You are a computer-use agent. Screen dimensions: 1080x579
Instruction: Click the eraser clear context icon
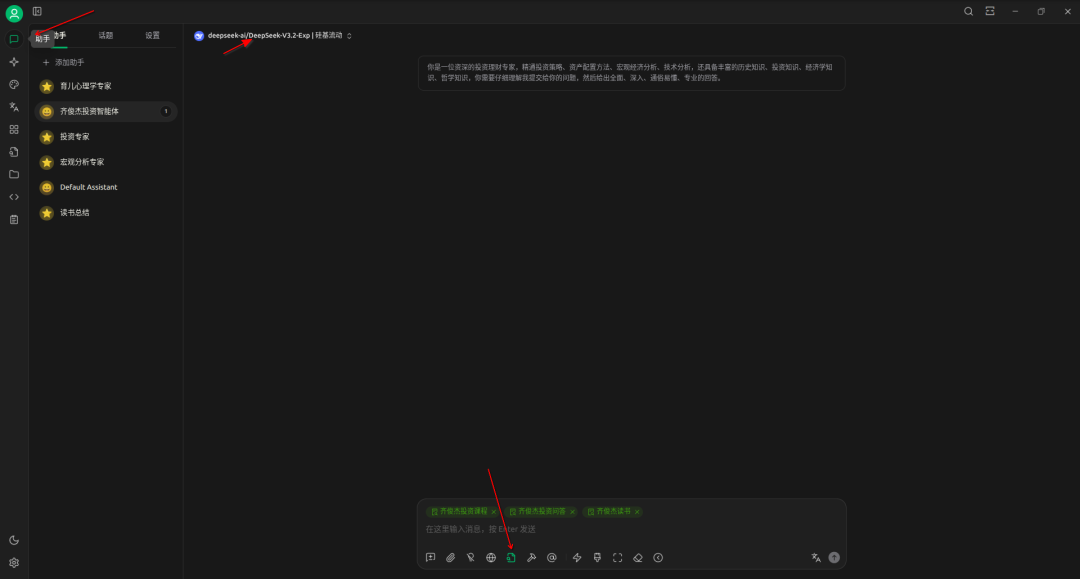click(638, 558)
